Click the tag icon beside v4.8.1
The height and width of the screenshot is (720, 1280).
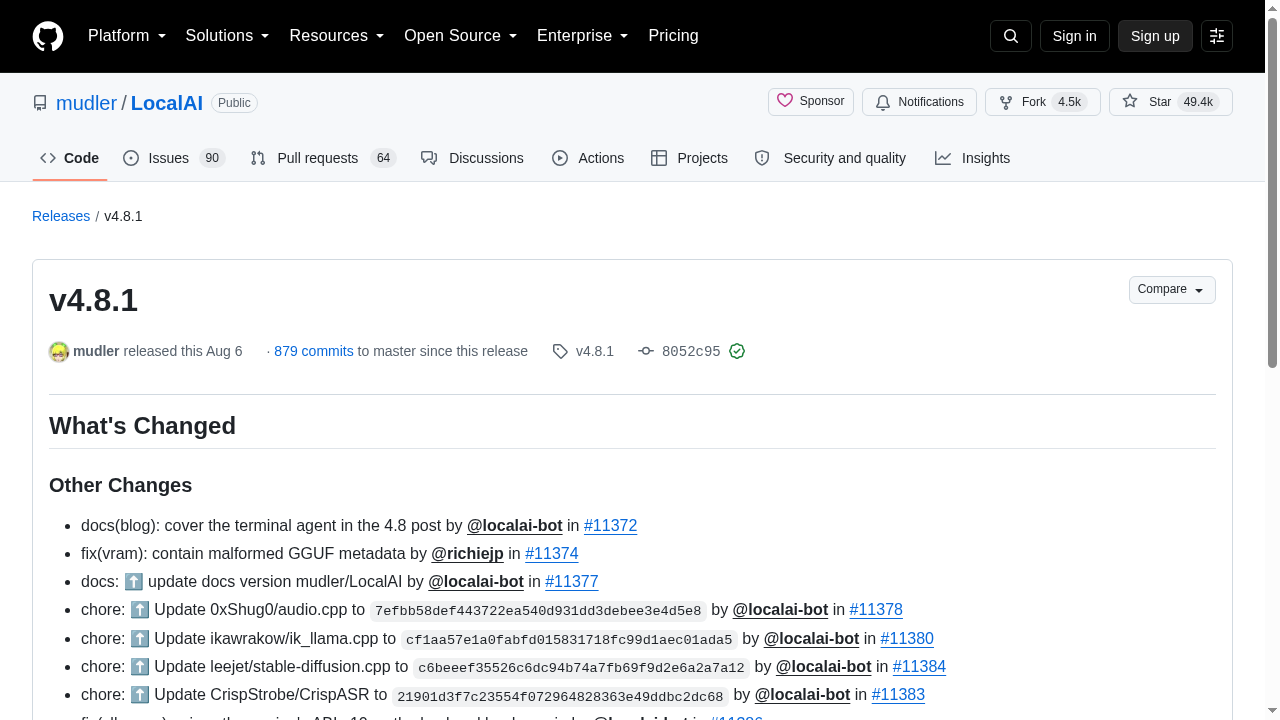coord(560,351)
